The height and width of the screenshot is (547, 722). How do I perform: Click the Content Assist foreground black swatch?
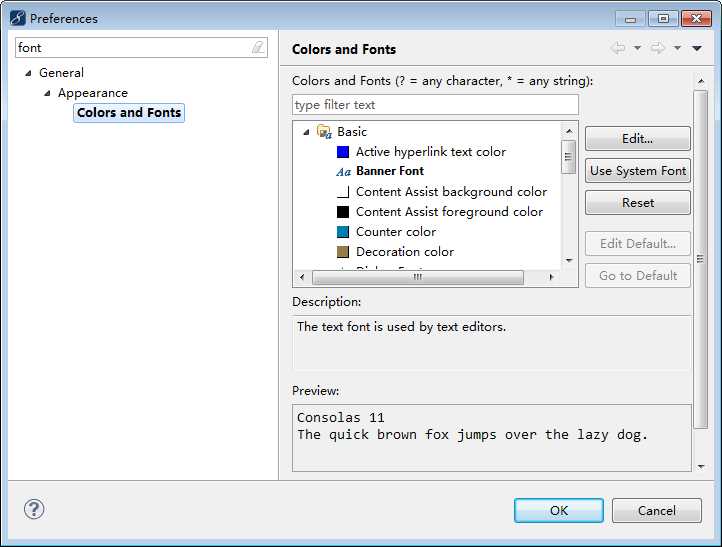pyautogui.click(x=343, y=212)
